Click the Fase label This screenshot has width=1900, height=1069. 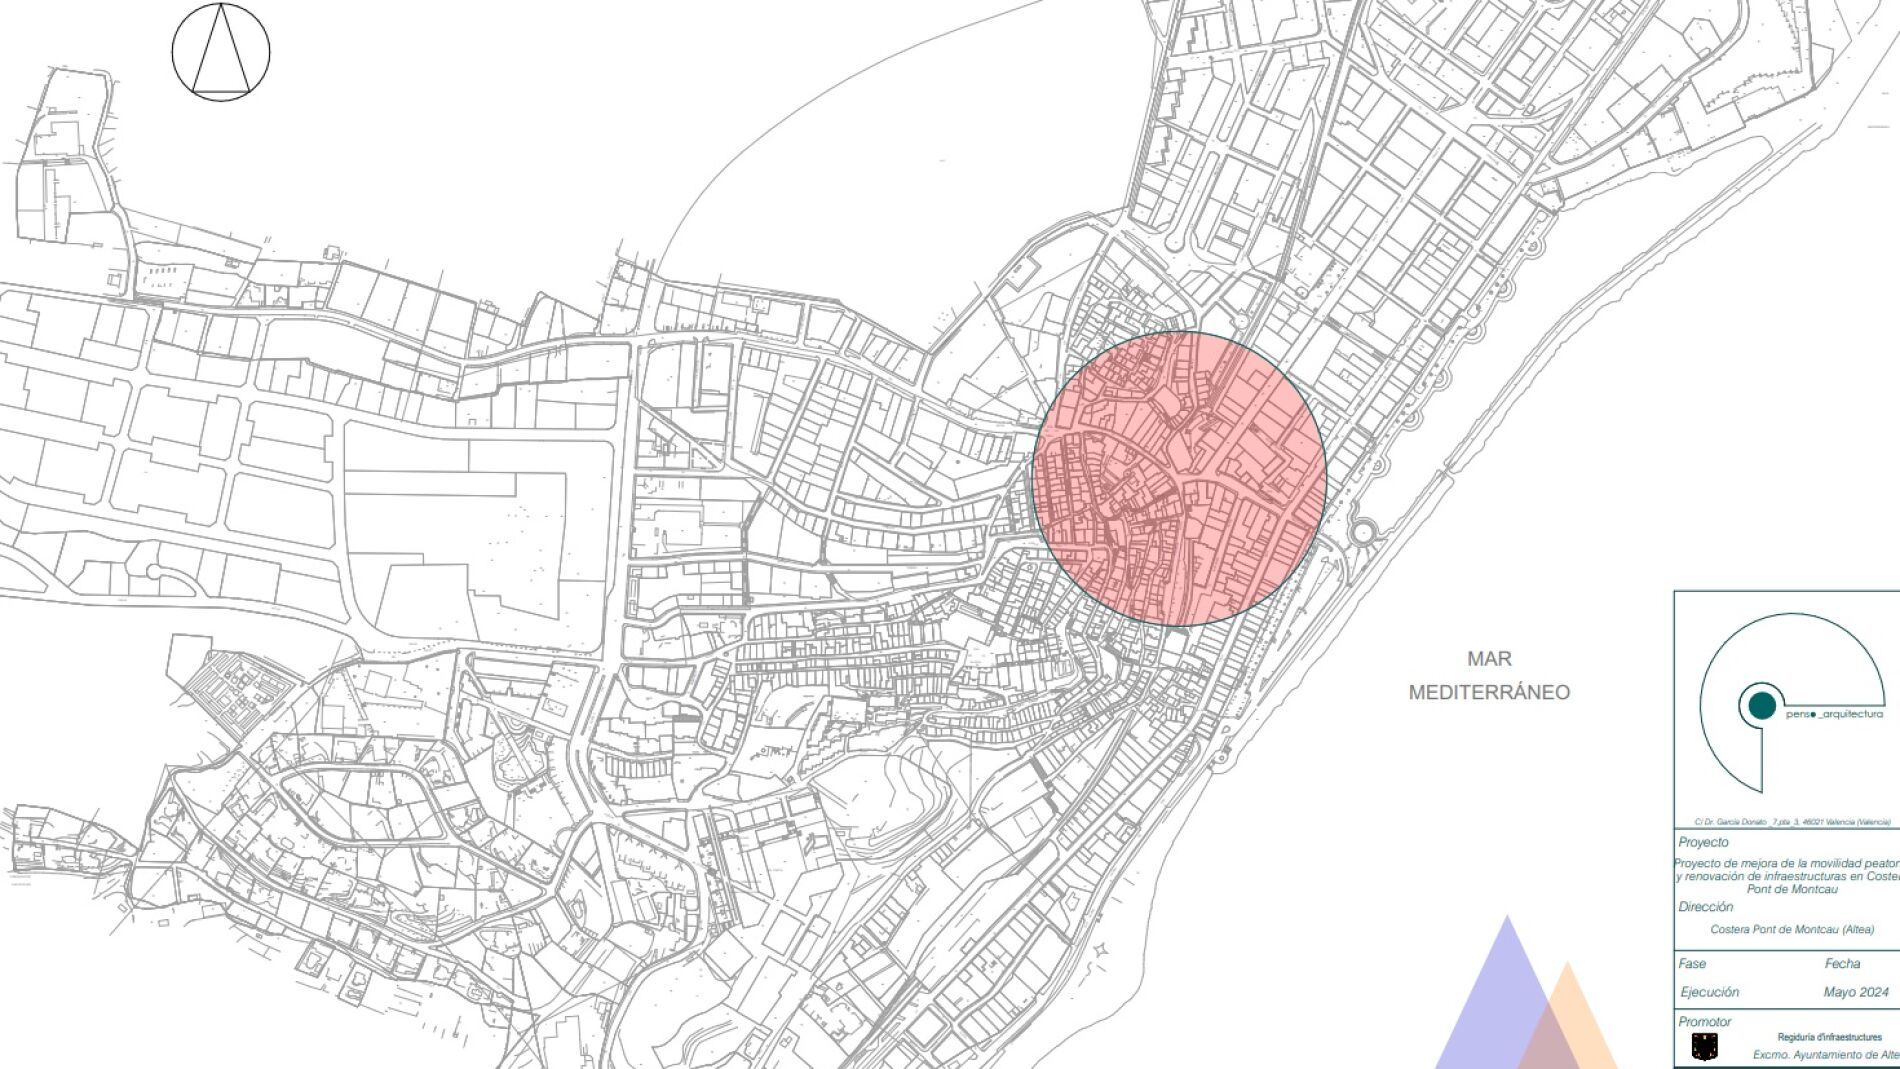pos(1692,964)
